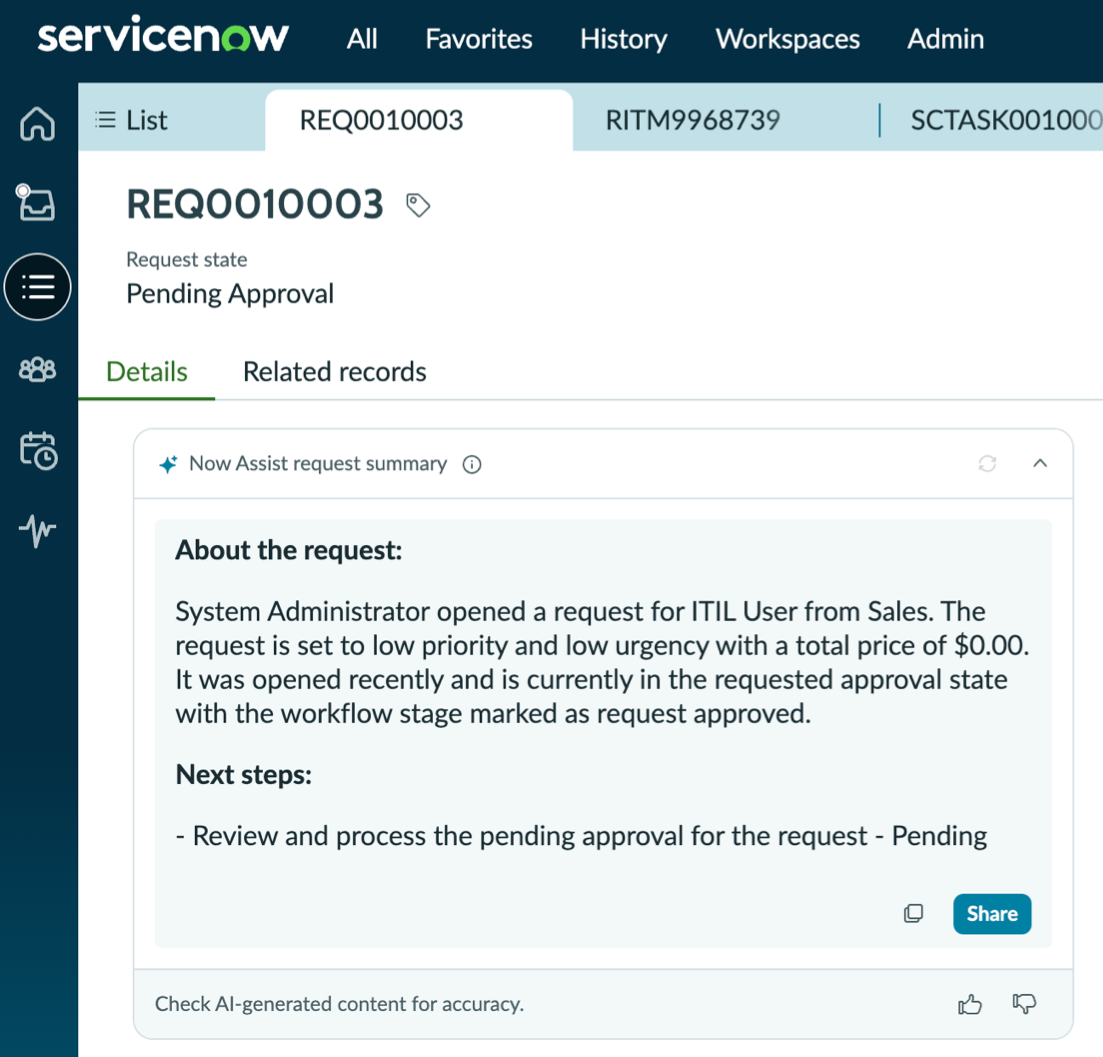Click the About the request heading
The width and height of the screenshot is (1103, 1057).
coord(288,550)
